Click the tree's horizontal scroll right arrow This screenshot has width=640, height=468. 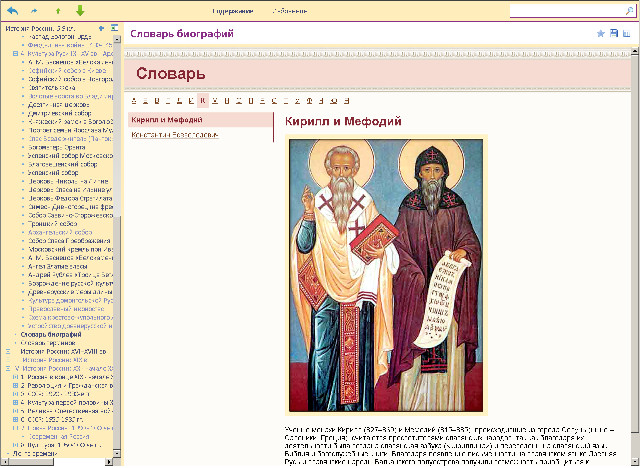109,461
